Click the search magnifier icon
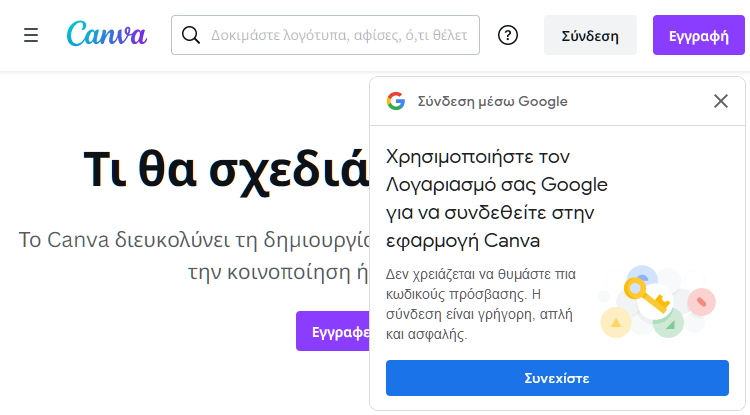750x415 pixels. 191,35
